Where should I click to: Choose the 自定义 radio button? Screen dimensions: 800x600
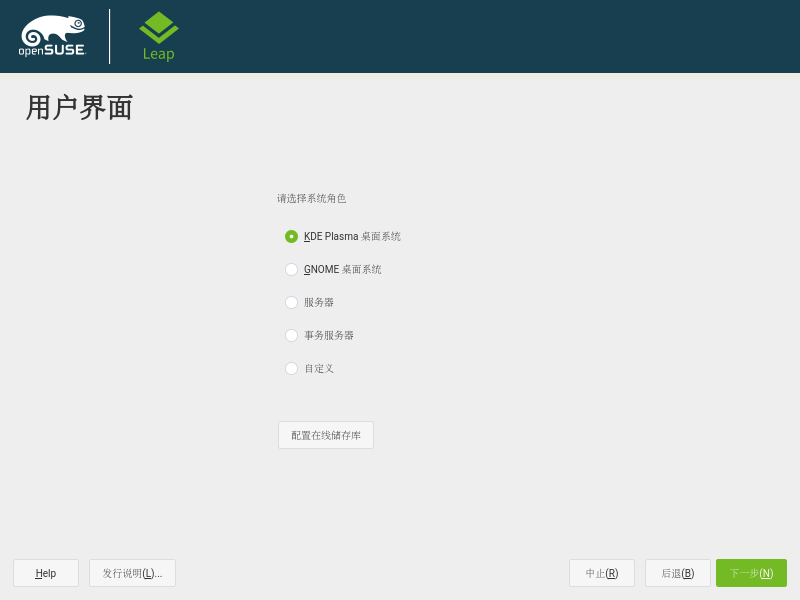click(x=291, y=369)
